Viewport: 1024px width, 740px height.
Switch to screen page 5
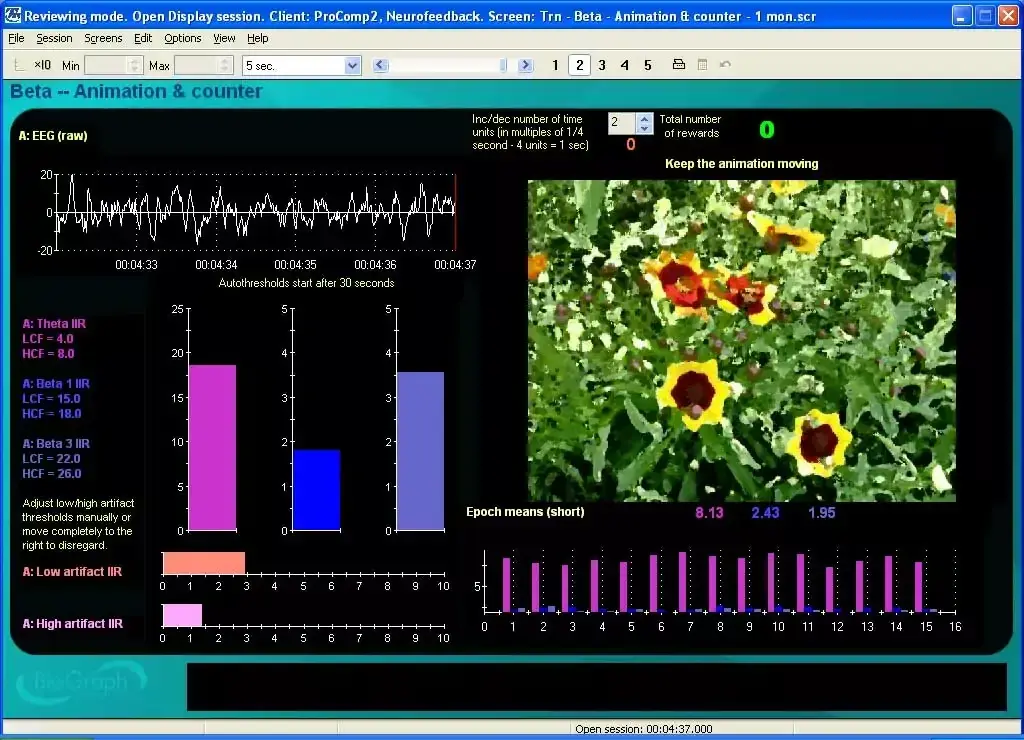pyautogui.click(x=648, y=65)
